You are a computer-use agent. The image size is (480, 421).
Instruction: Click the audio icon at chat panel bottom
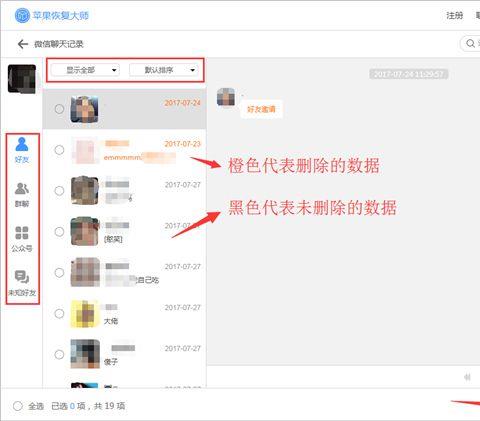(x=467, y=377)
